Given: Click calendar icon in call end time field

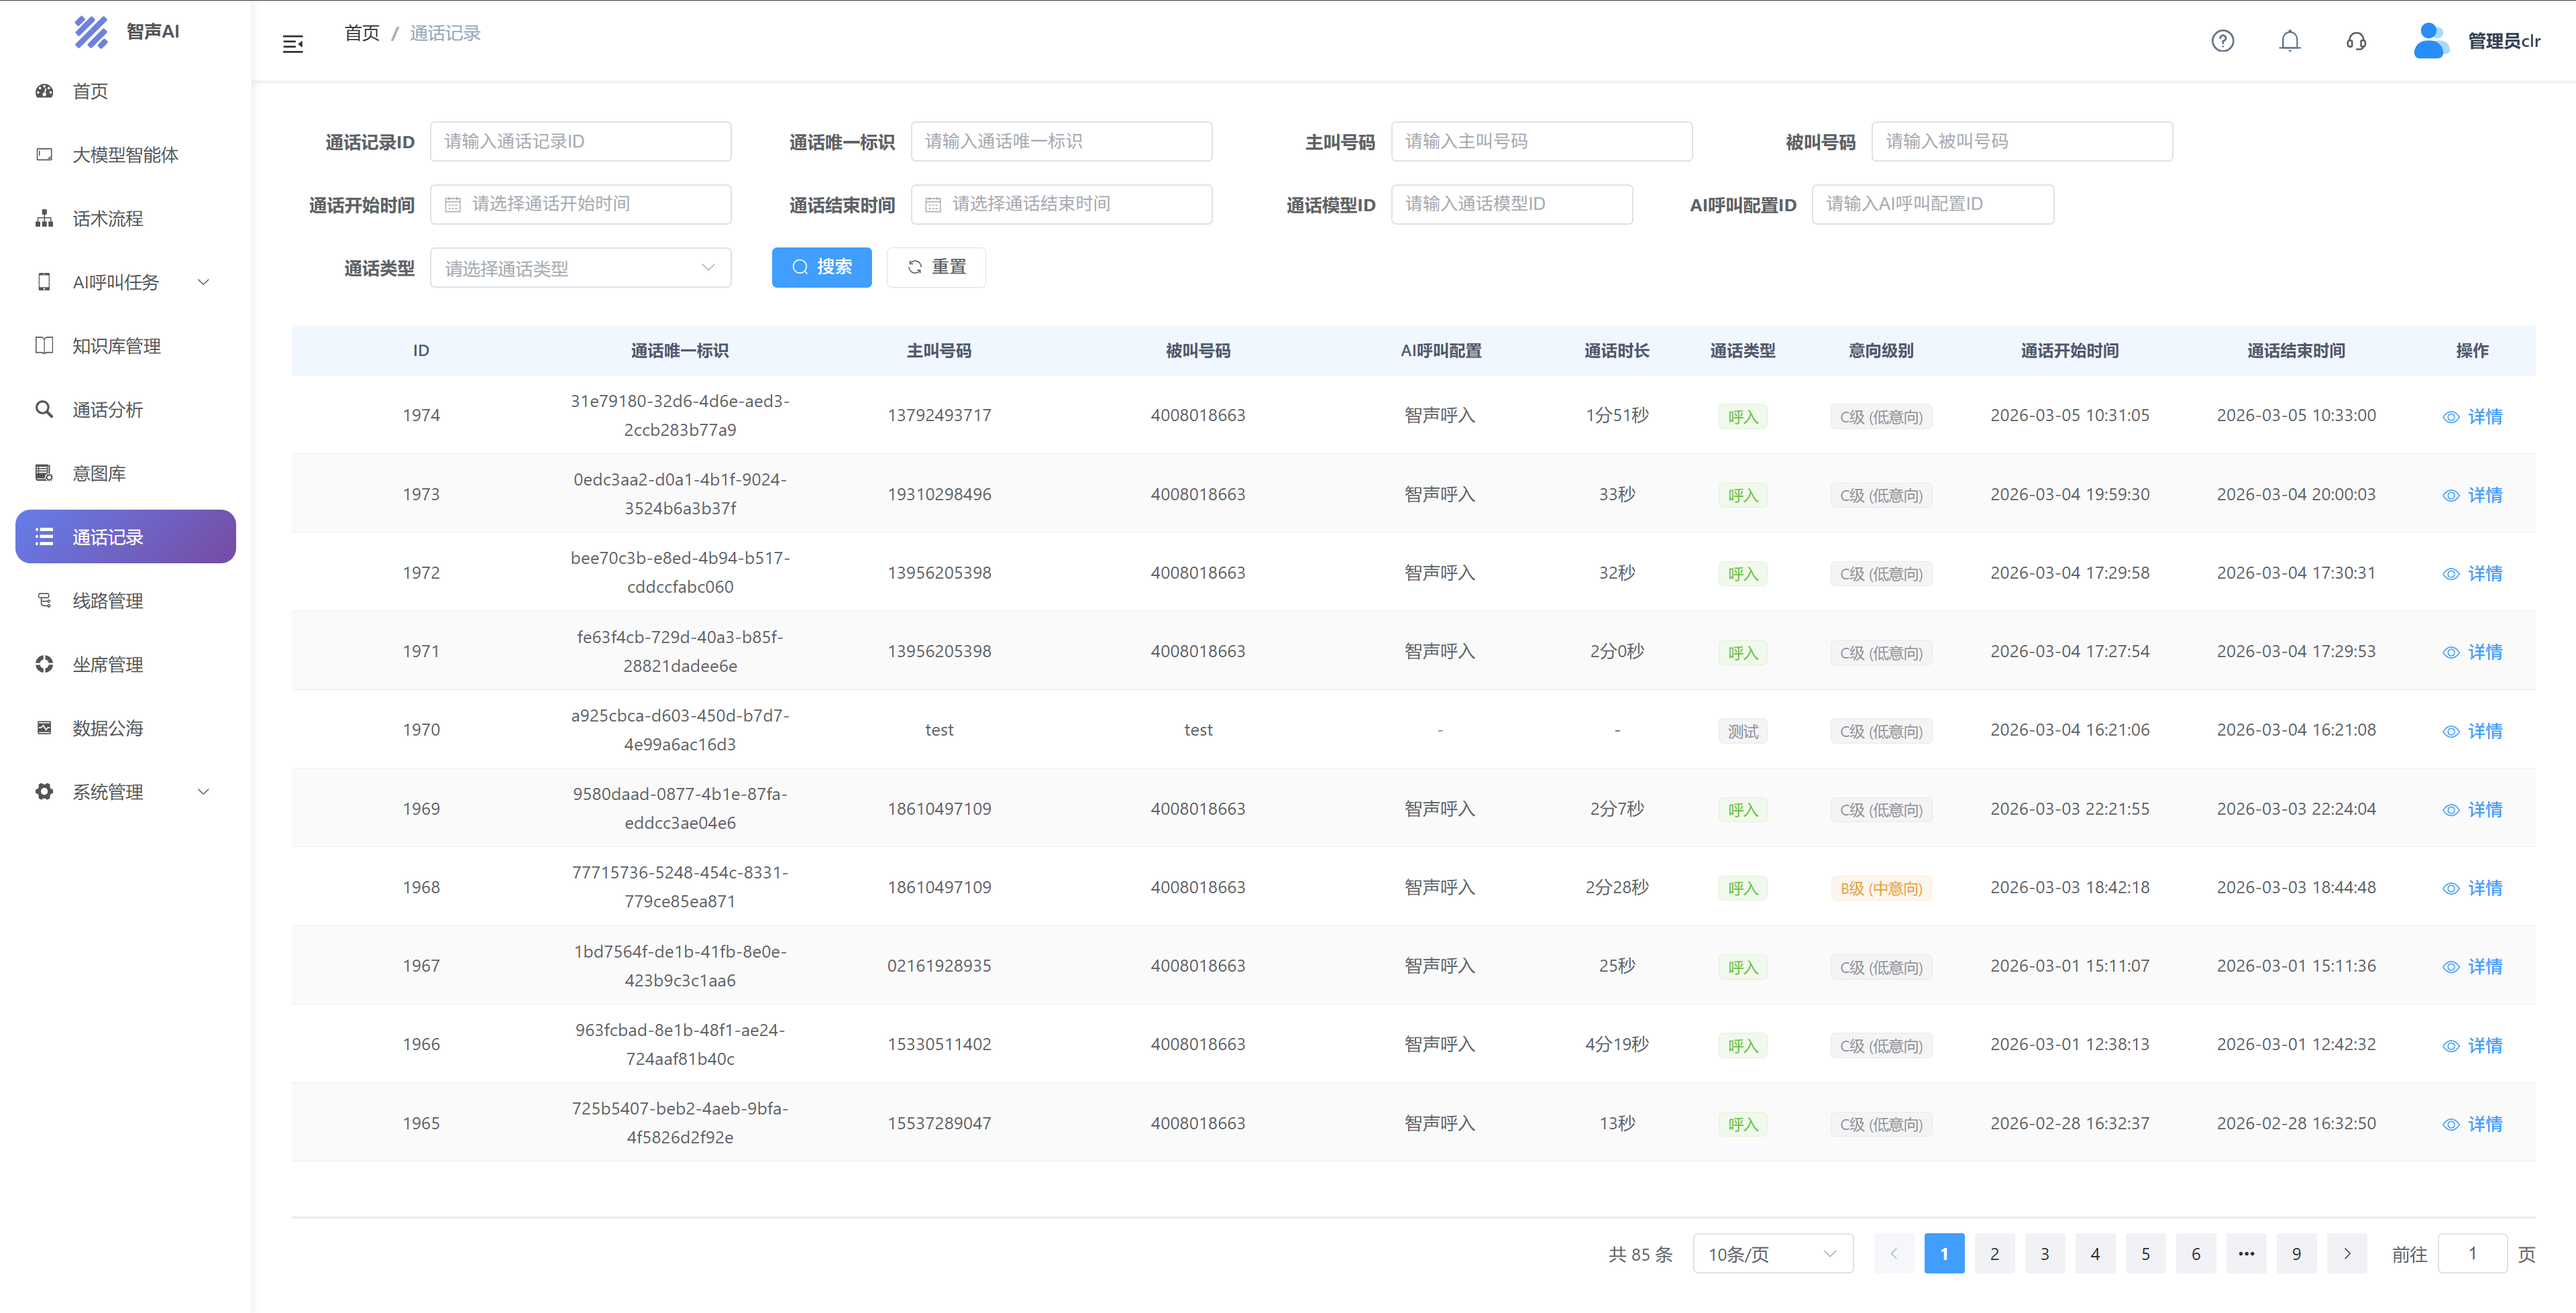Looking at the screenshot, I should 933,205.
